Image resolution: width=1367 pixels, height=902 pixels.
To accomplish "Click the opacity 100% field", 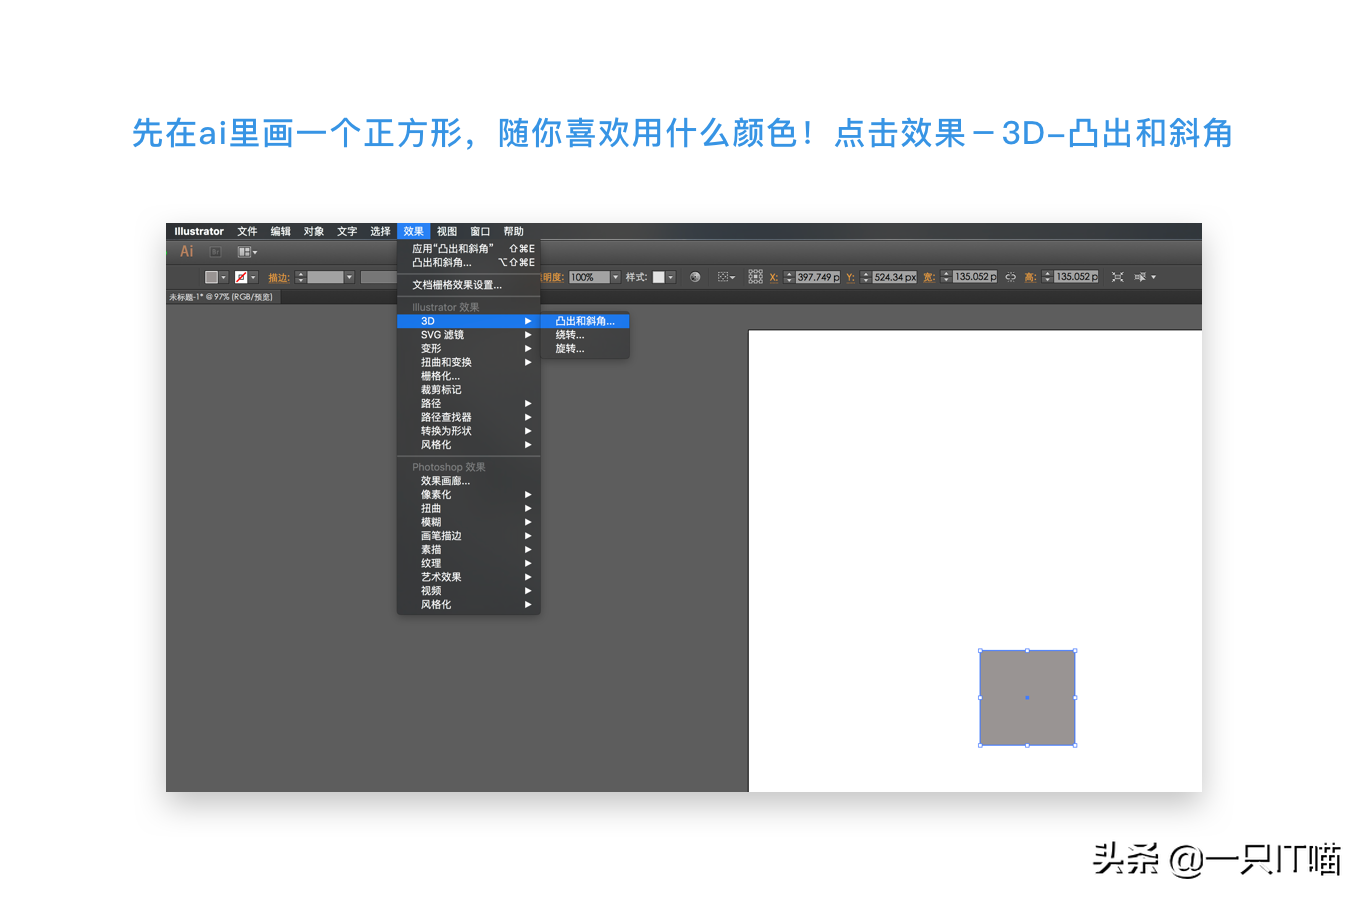I will [x=589, y=277].
